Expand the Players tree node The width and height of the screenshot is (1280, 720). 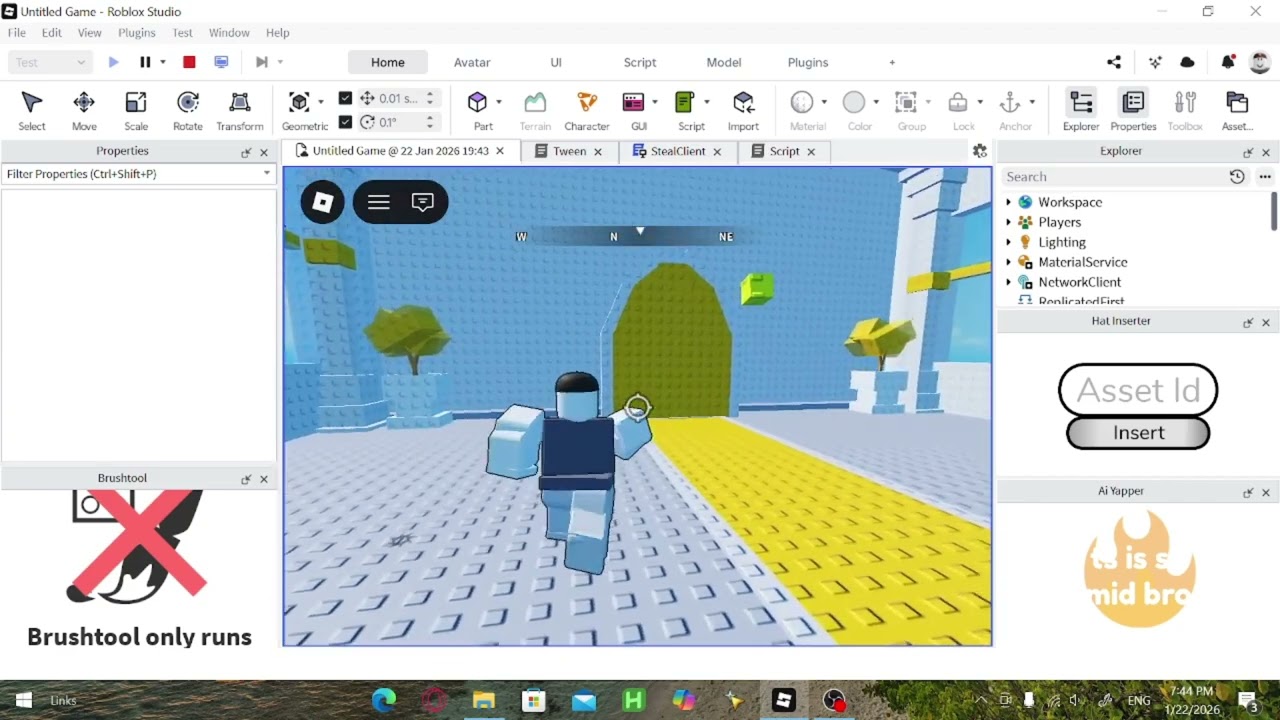pos(1008,222)
